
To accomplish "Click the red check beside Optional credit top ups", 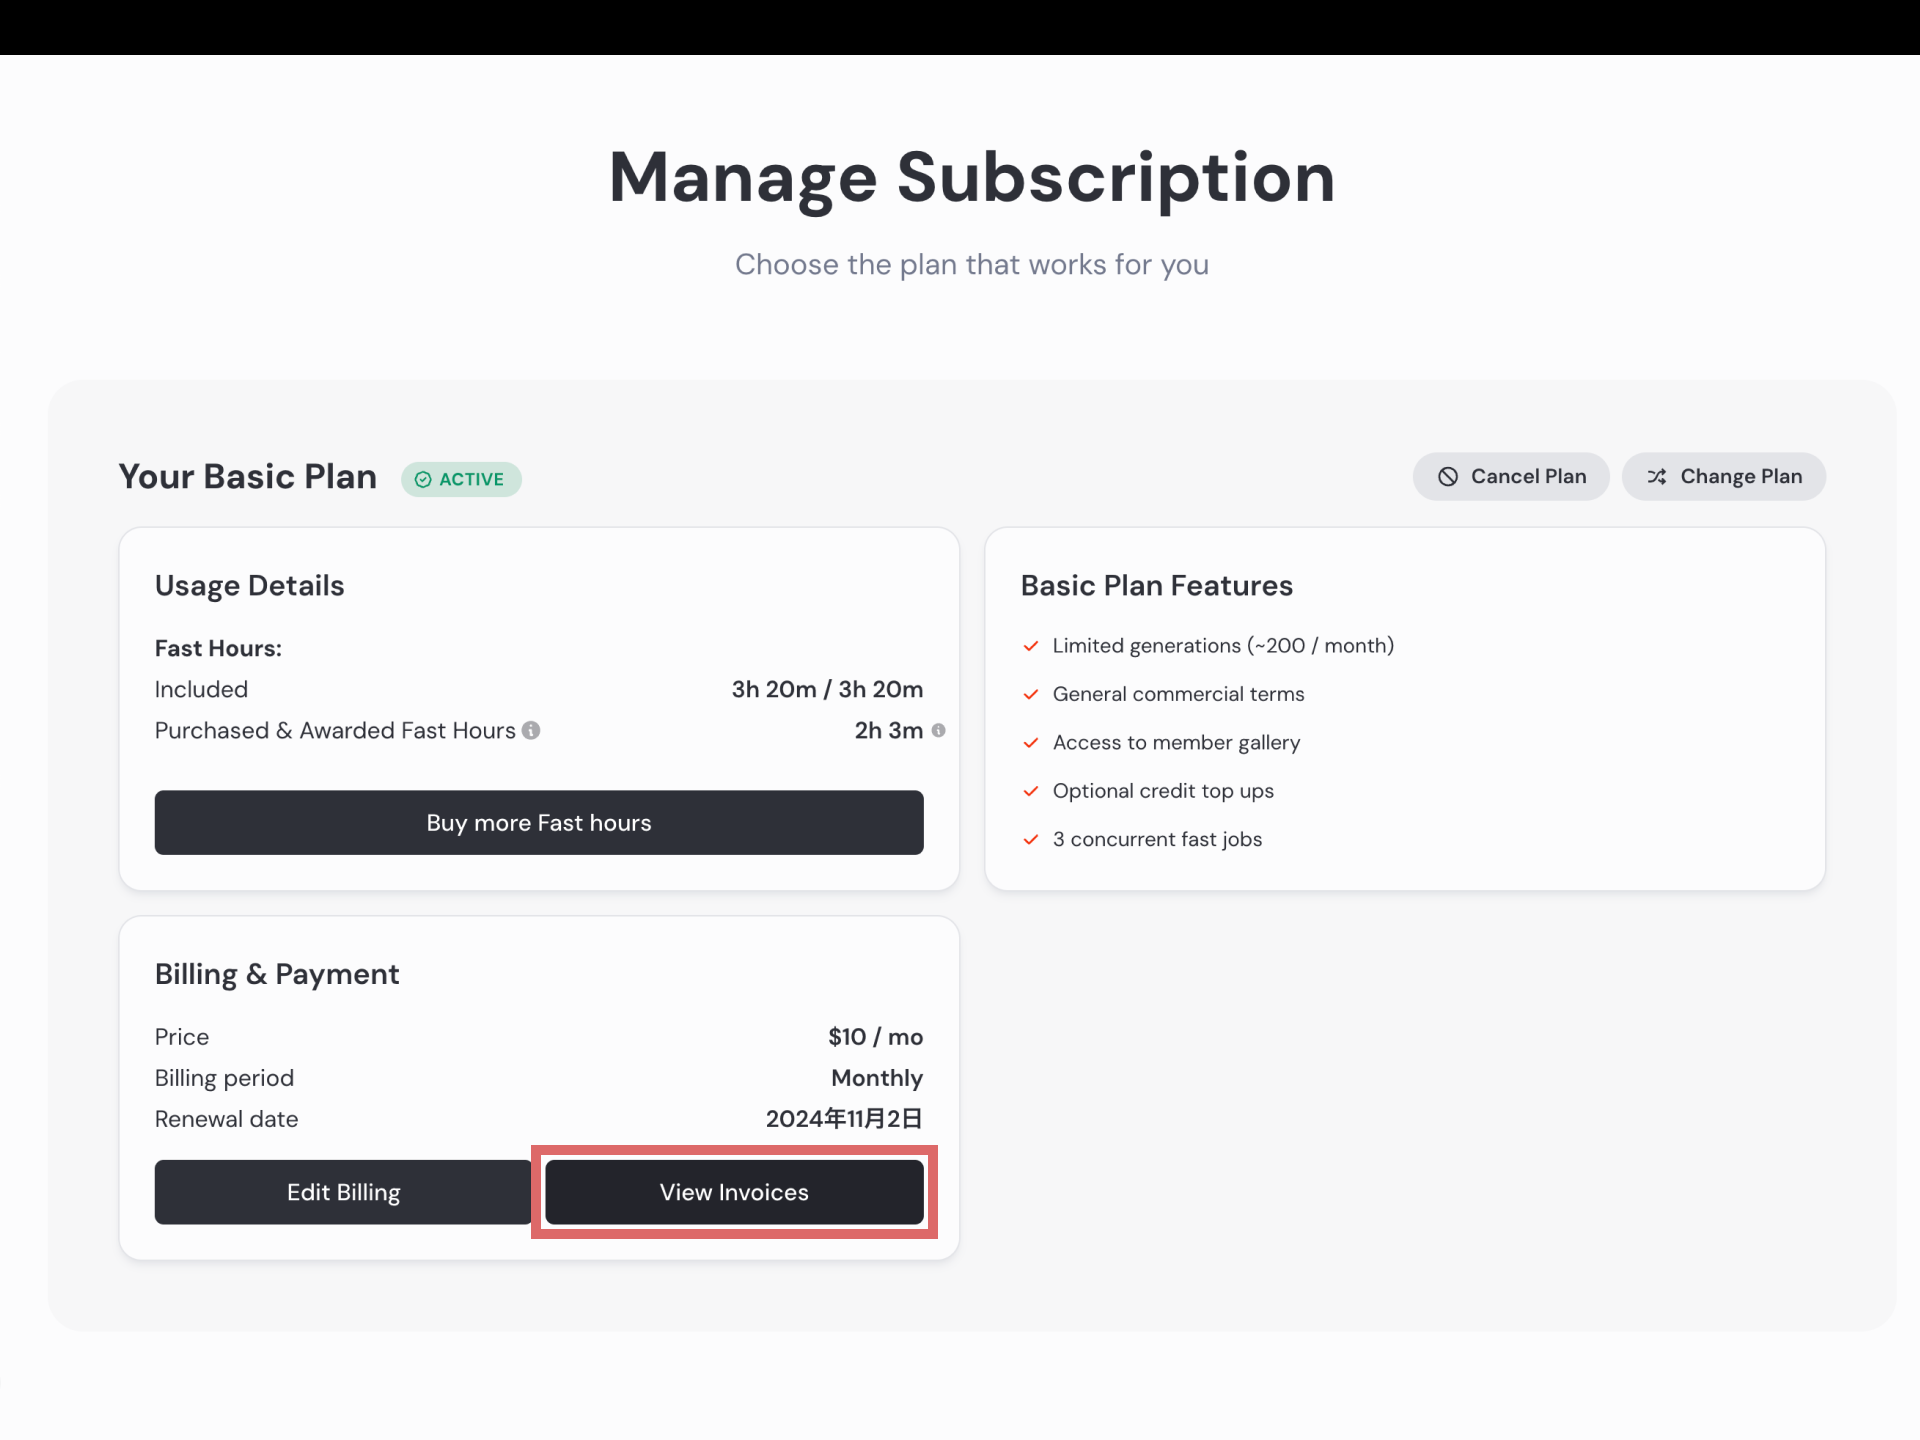I will pyautogui.click(x=1031, y=791).
